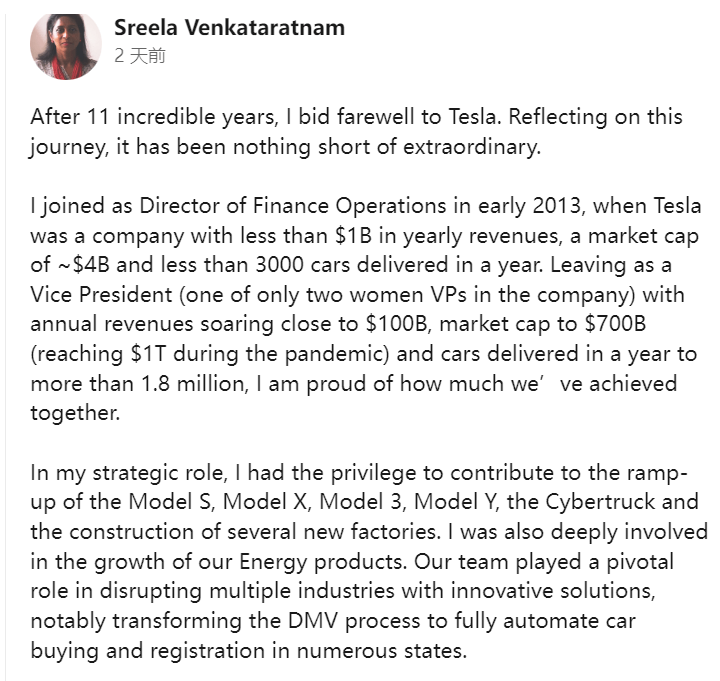This screenshot has height=681, width=720.
Task: Click the phrase "After 11 incredible years"
Action: pyautogui.click(x=153, y=117)
